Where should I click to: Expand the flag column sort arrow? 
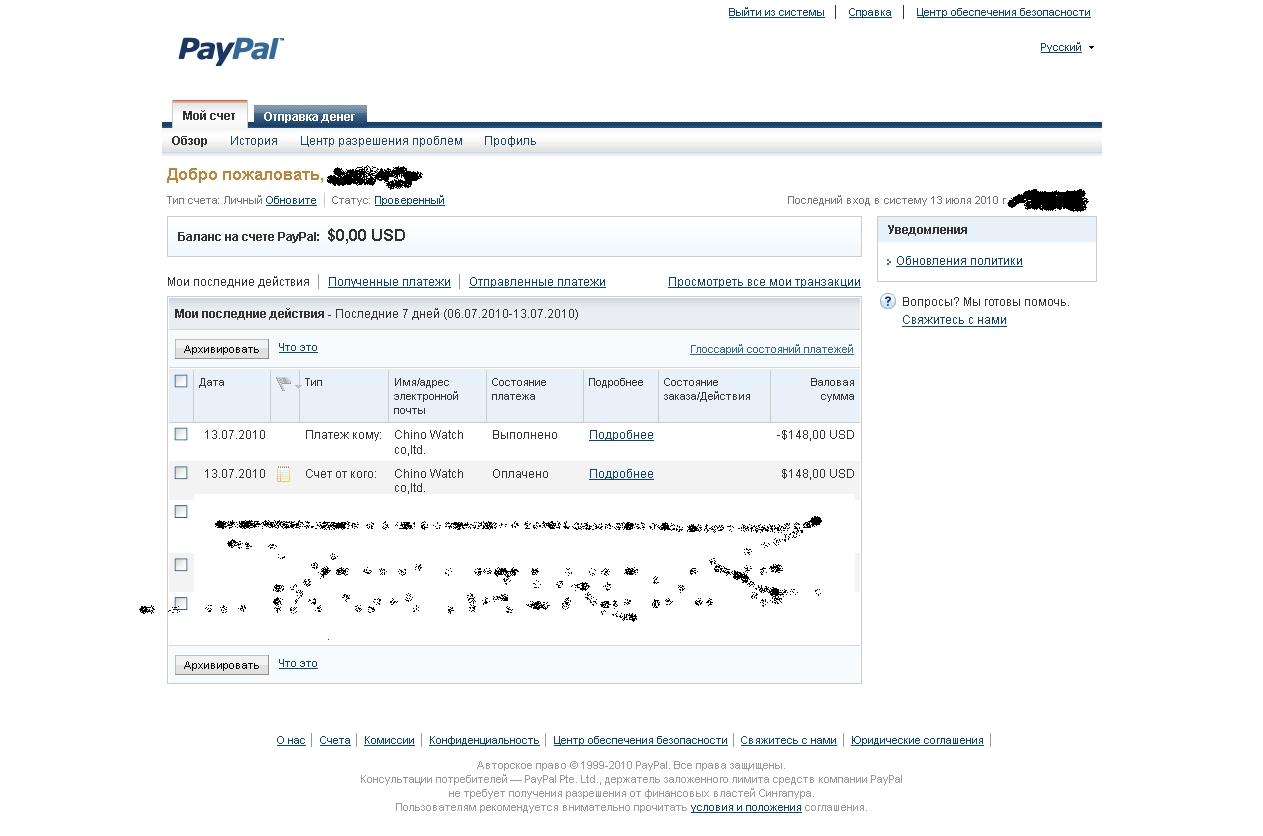(x=298, y=387)
